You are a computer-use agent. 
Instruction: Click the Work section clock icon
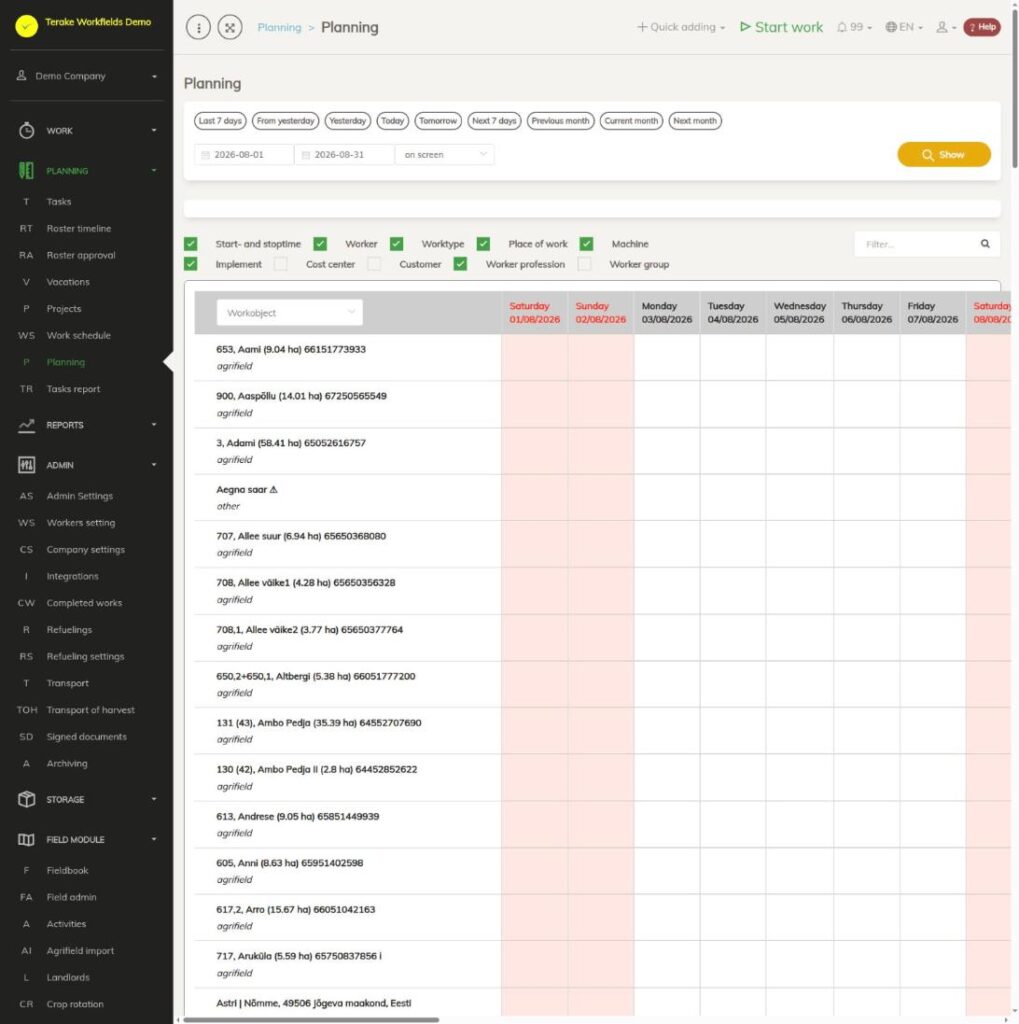coord(26,131)
